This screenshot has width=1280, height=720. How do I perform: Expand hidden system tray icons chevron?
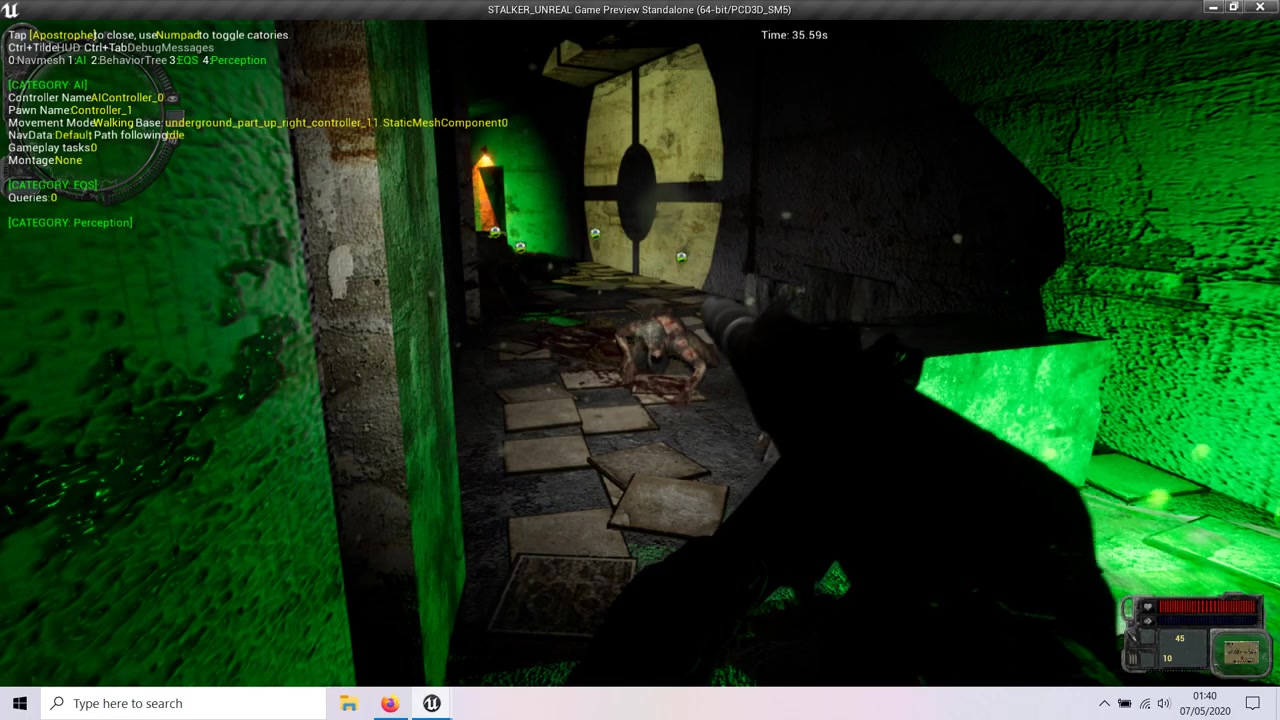click(x=1104, y=703)
